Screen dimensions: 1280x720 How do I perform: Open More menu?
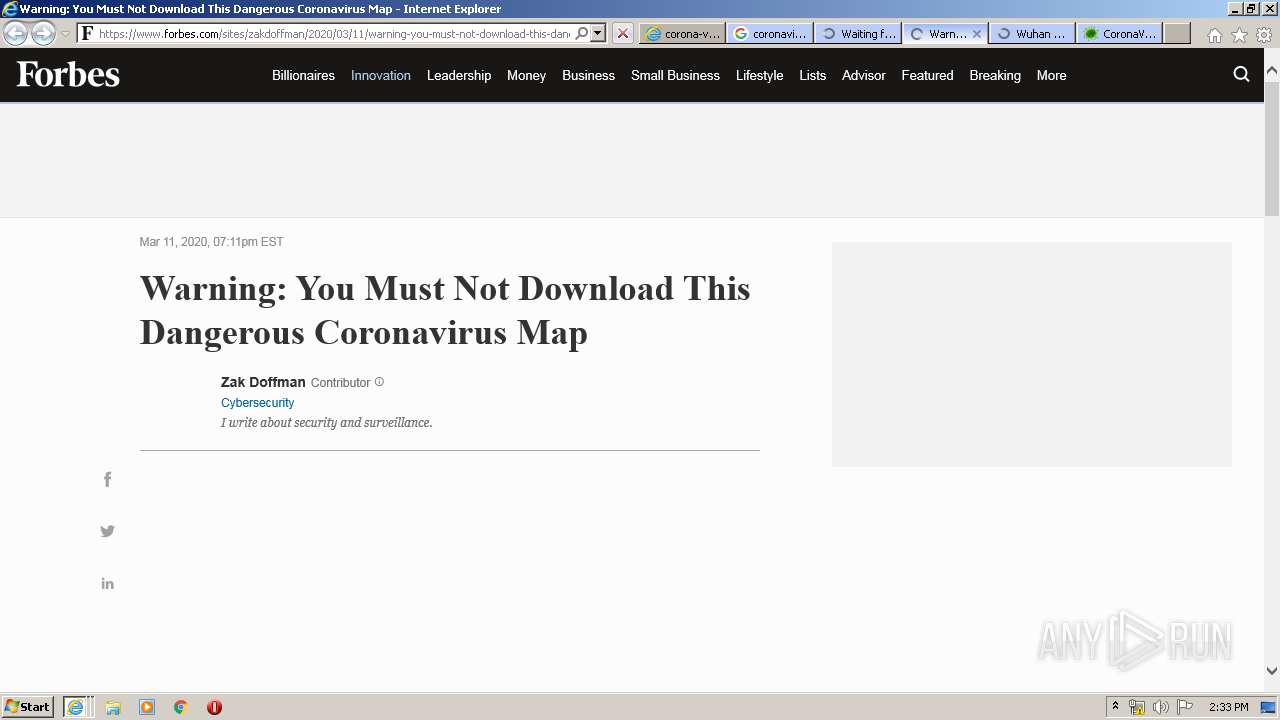(x=1051, y=75)
